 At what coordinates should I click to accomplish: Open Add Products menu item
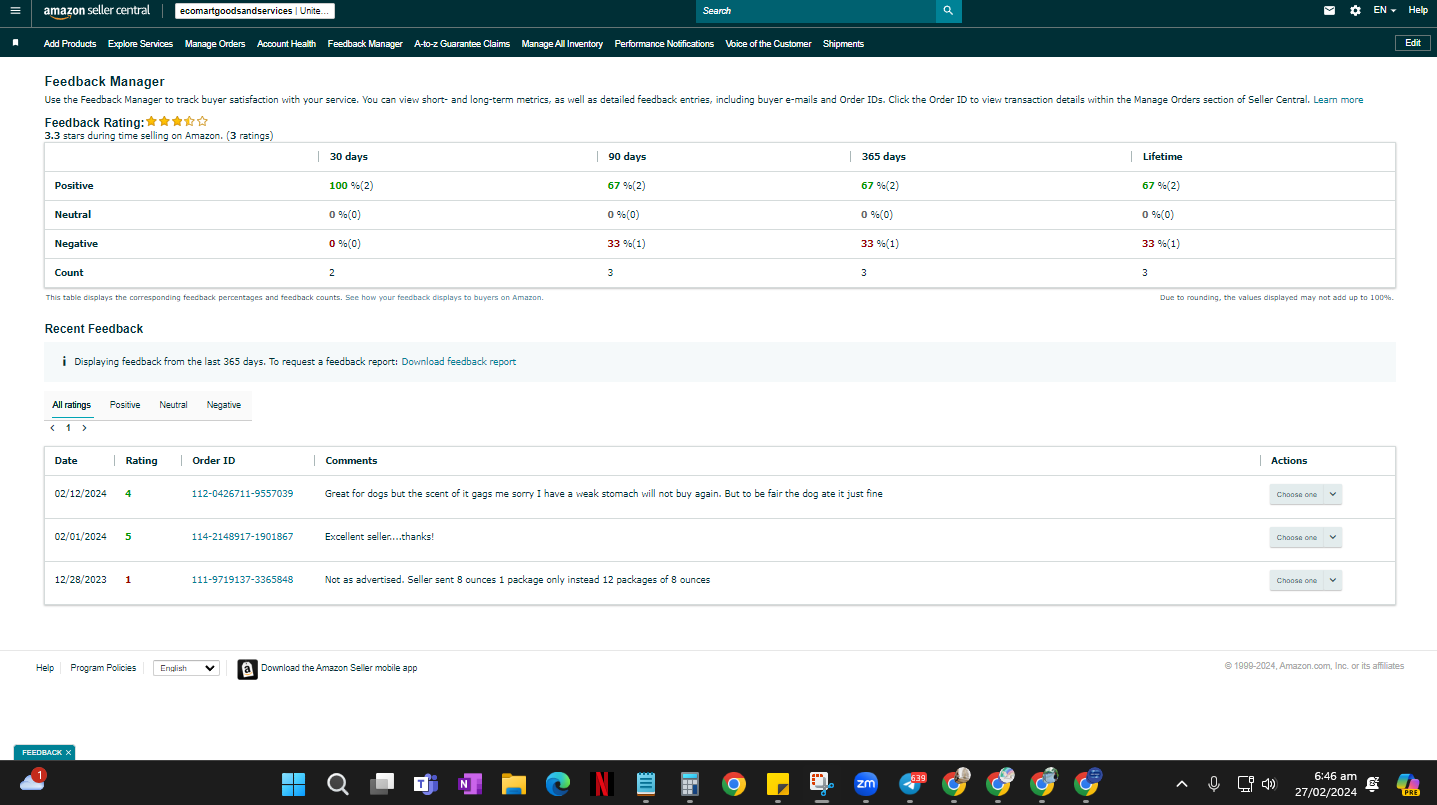[70, 44]
